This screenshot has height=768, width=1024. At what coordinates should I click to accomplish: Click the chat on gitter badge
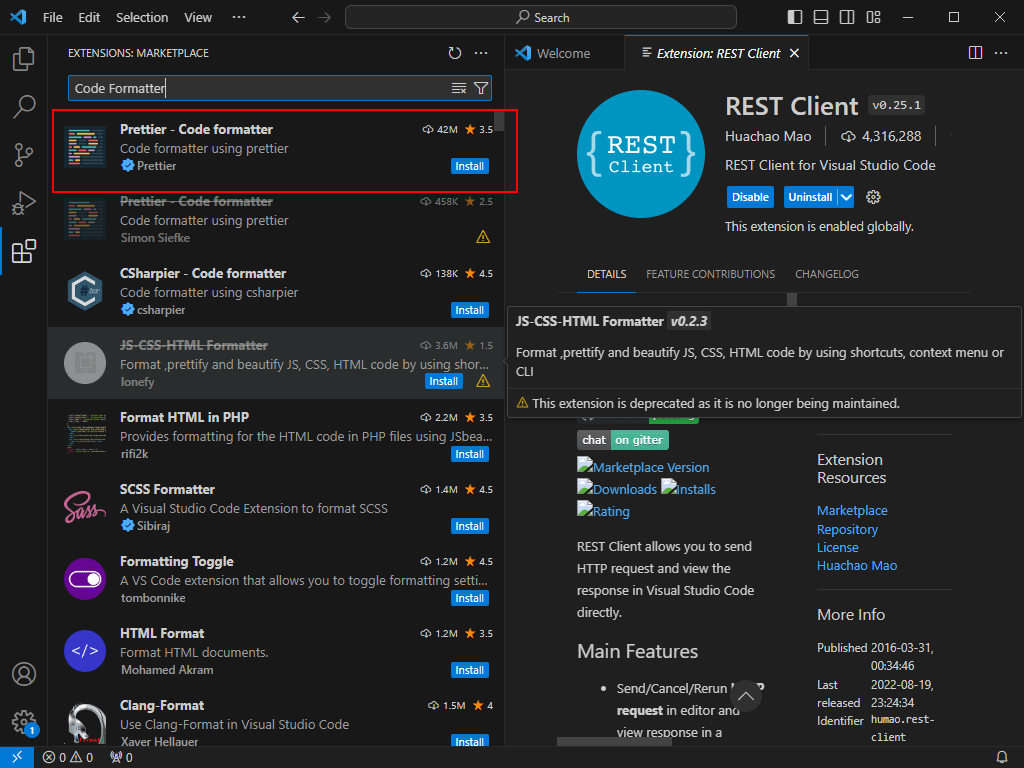(622, 440)
